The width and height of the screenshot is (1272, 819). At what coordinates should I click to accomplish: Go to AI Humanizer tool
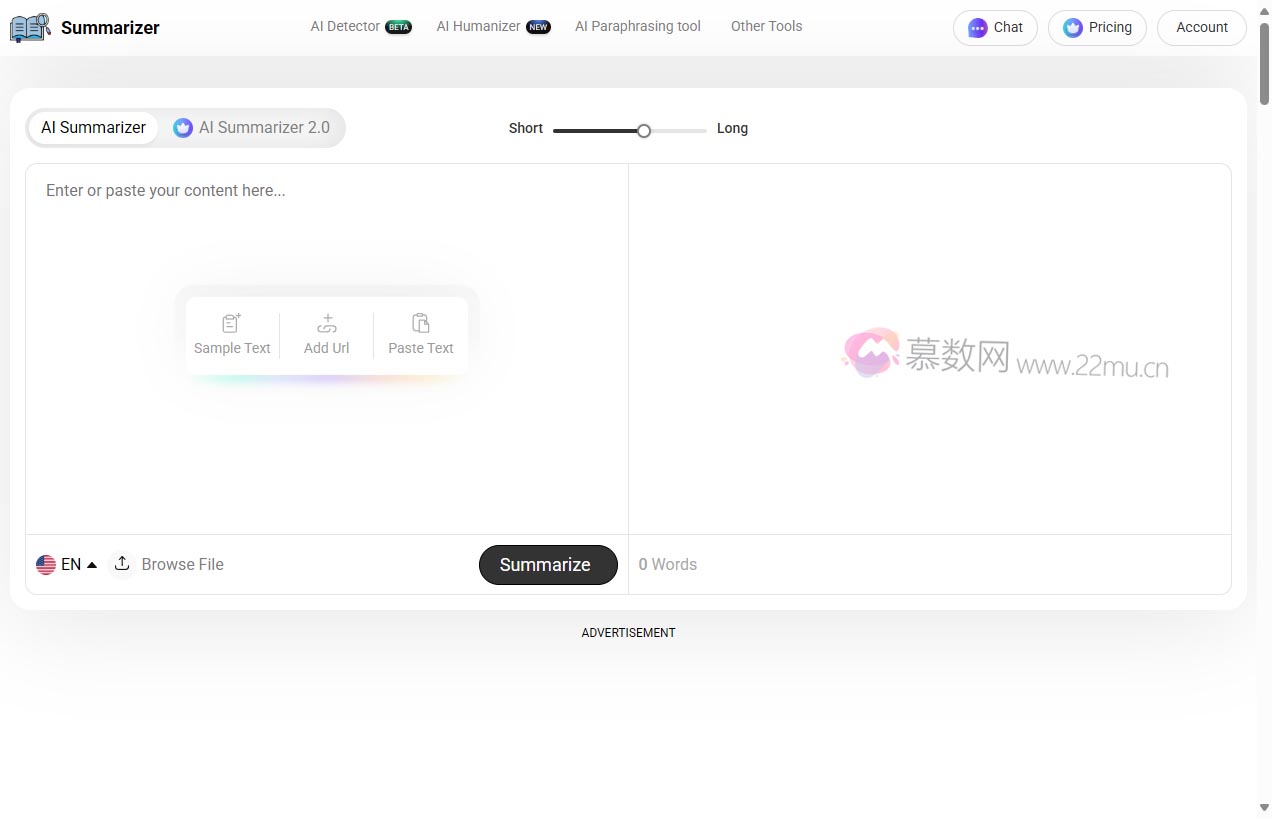pos(478,26)
